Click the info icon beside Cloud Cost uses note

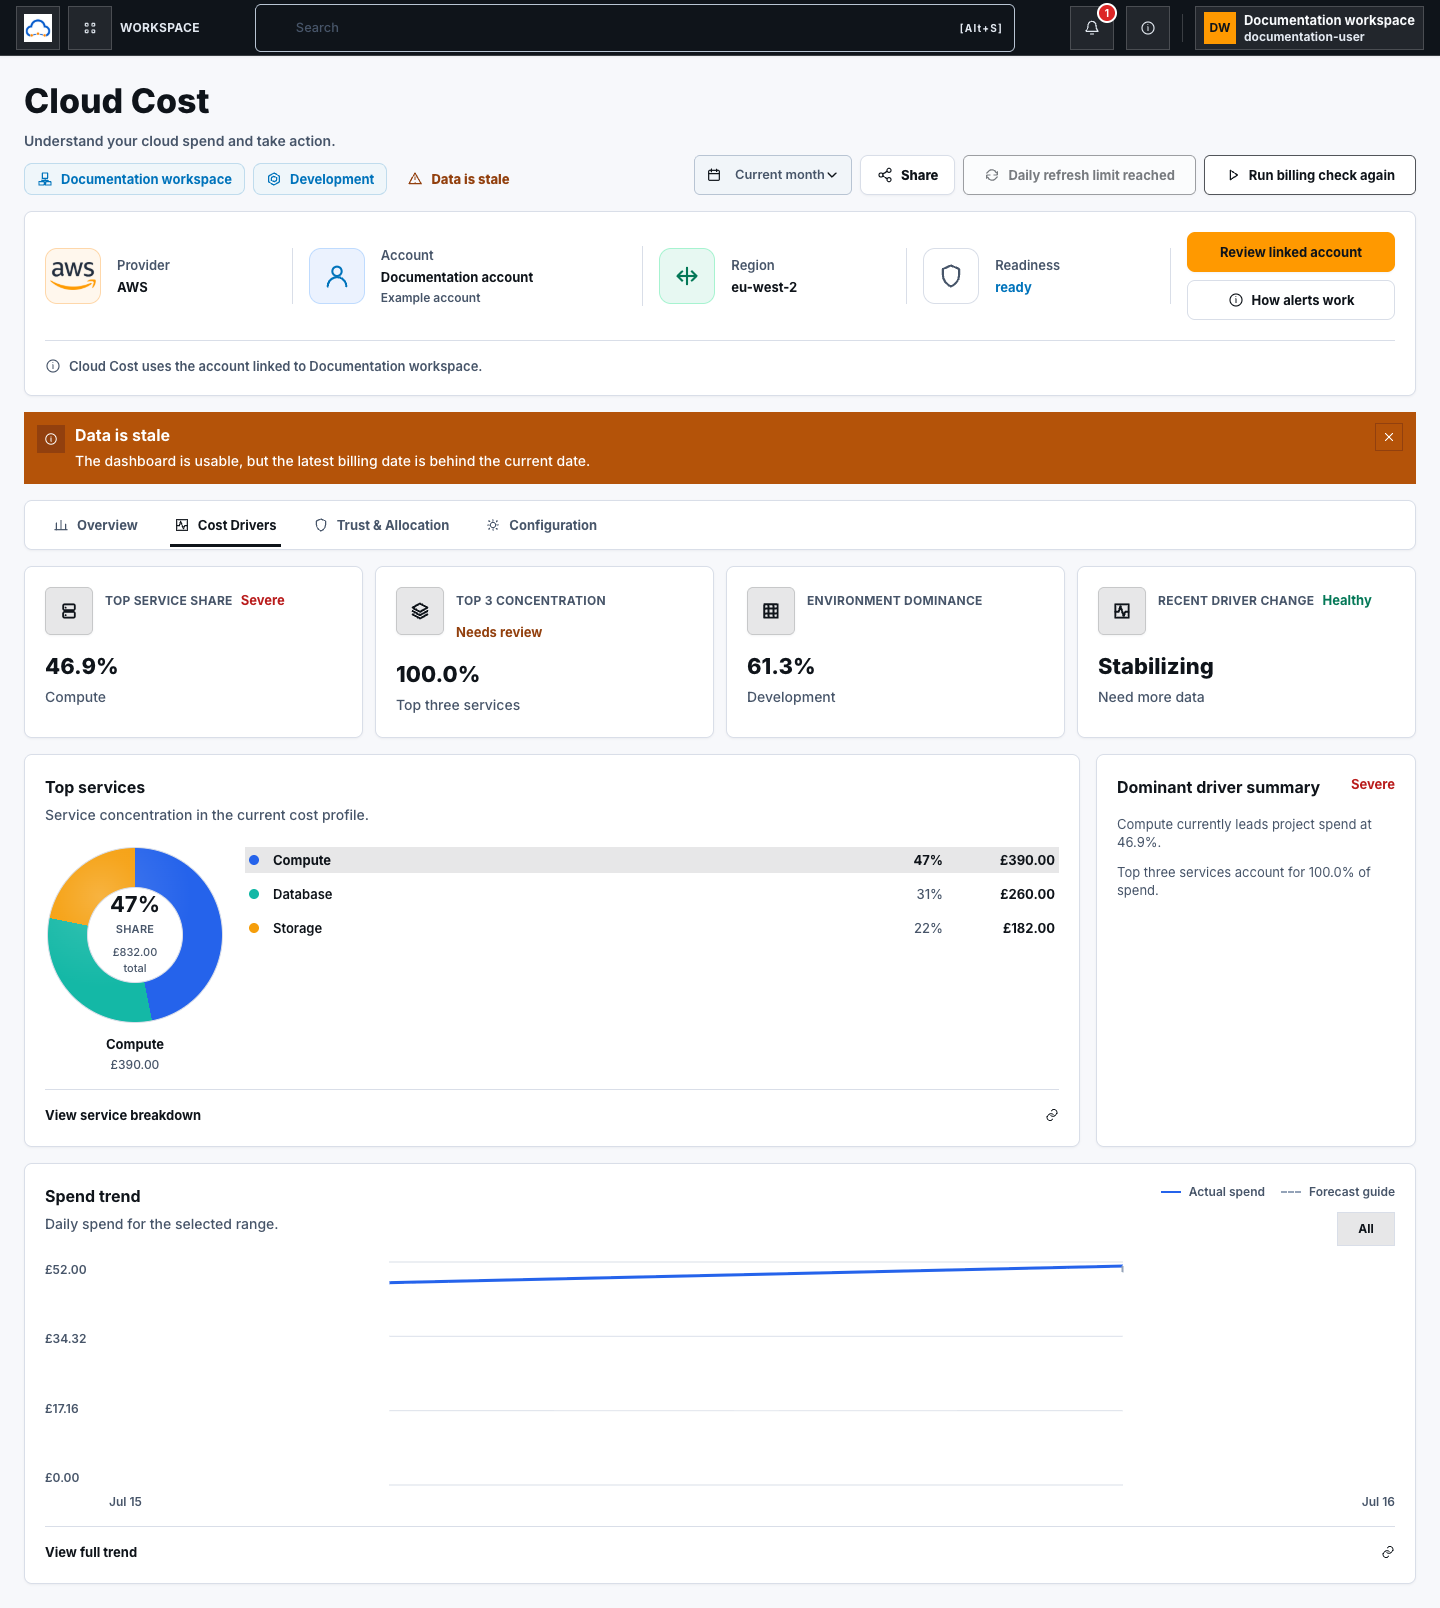pyautogui.click(x=53, y=366)
